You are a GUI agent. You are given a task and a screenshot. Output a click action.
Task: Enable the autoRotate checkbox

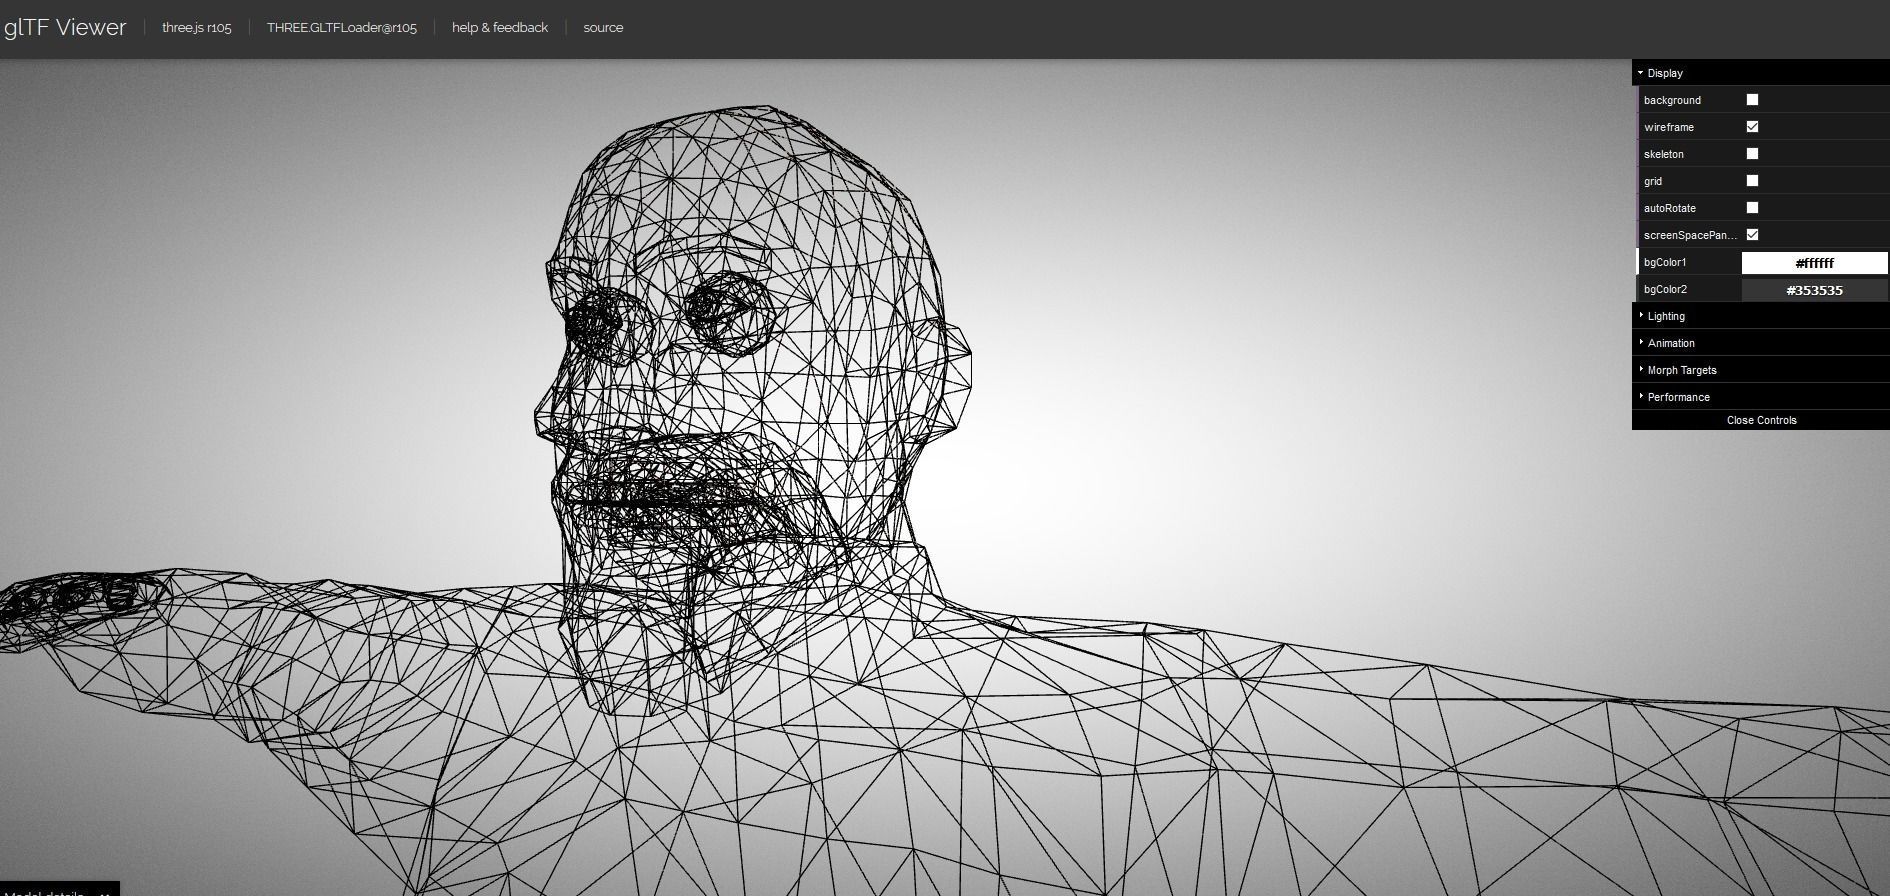click(1752, 208)
